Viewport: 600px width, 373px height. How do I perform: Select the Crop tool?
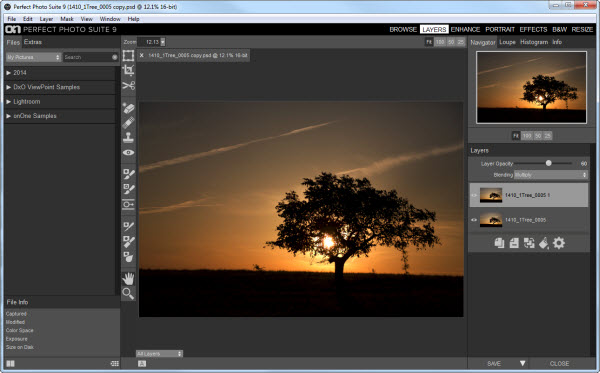pos(128,70)
